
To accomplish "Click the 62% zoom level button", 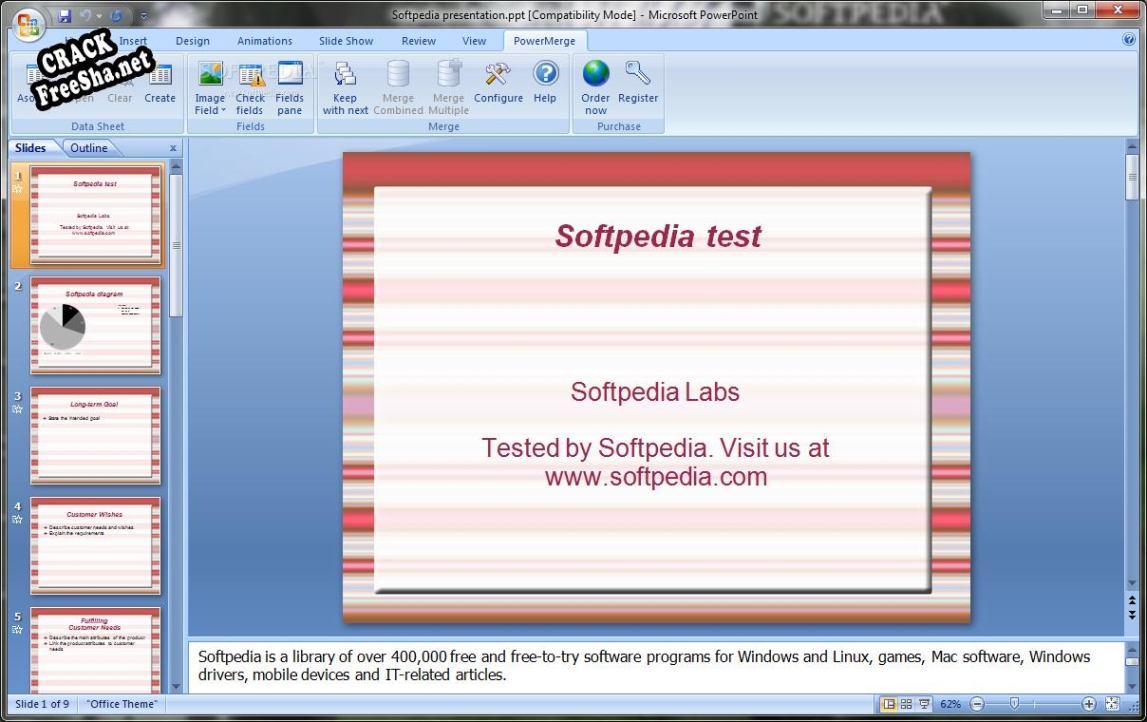I will click(x=950, y=704).
